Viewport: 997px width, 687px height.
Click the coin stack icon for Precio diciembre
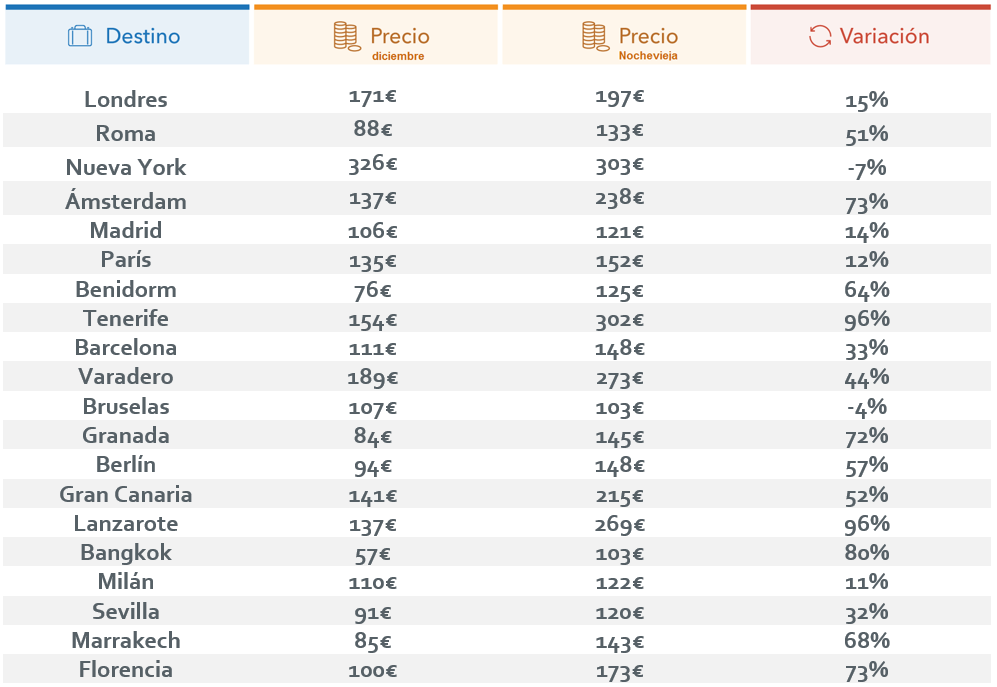[x=347, y=36]
